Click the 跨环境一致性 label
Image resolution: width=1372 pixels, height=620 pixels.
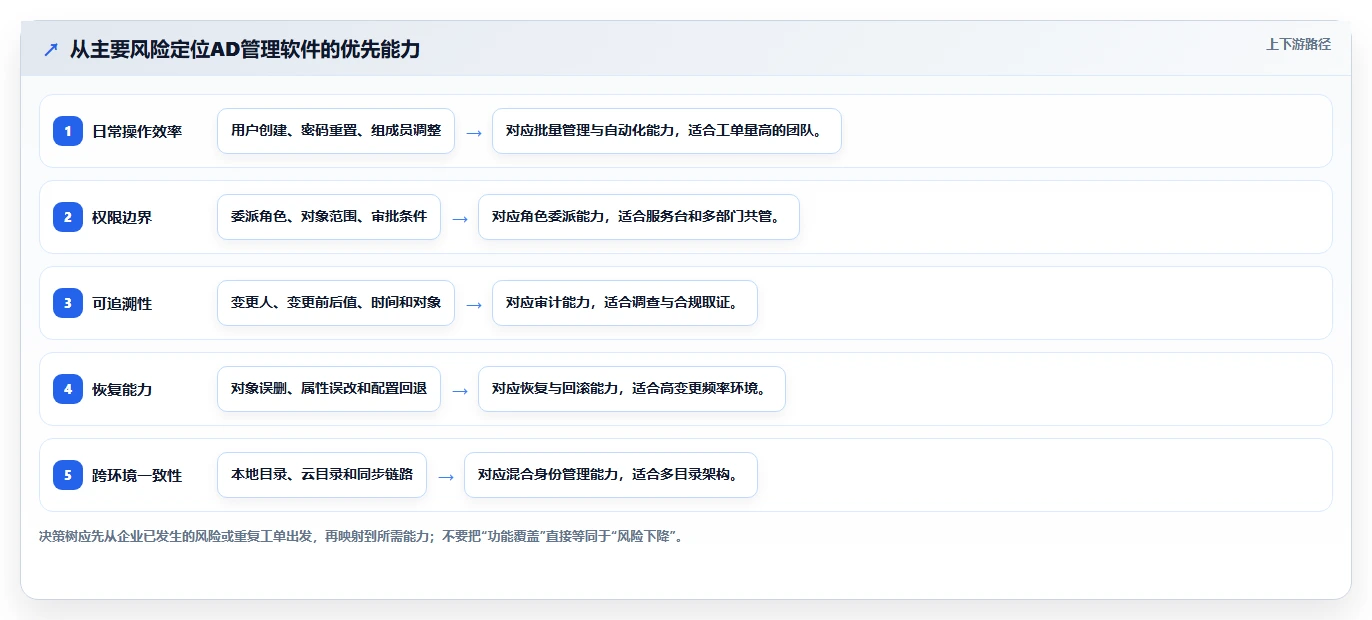(x=137, y=475)
